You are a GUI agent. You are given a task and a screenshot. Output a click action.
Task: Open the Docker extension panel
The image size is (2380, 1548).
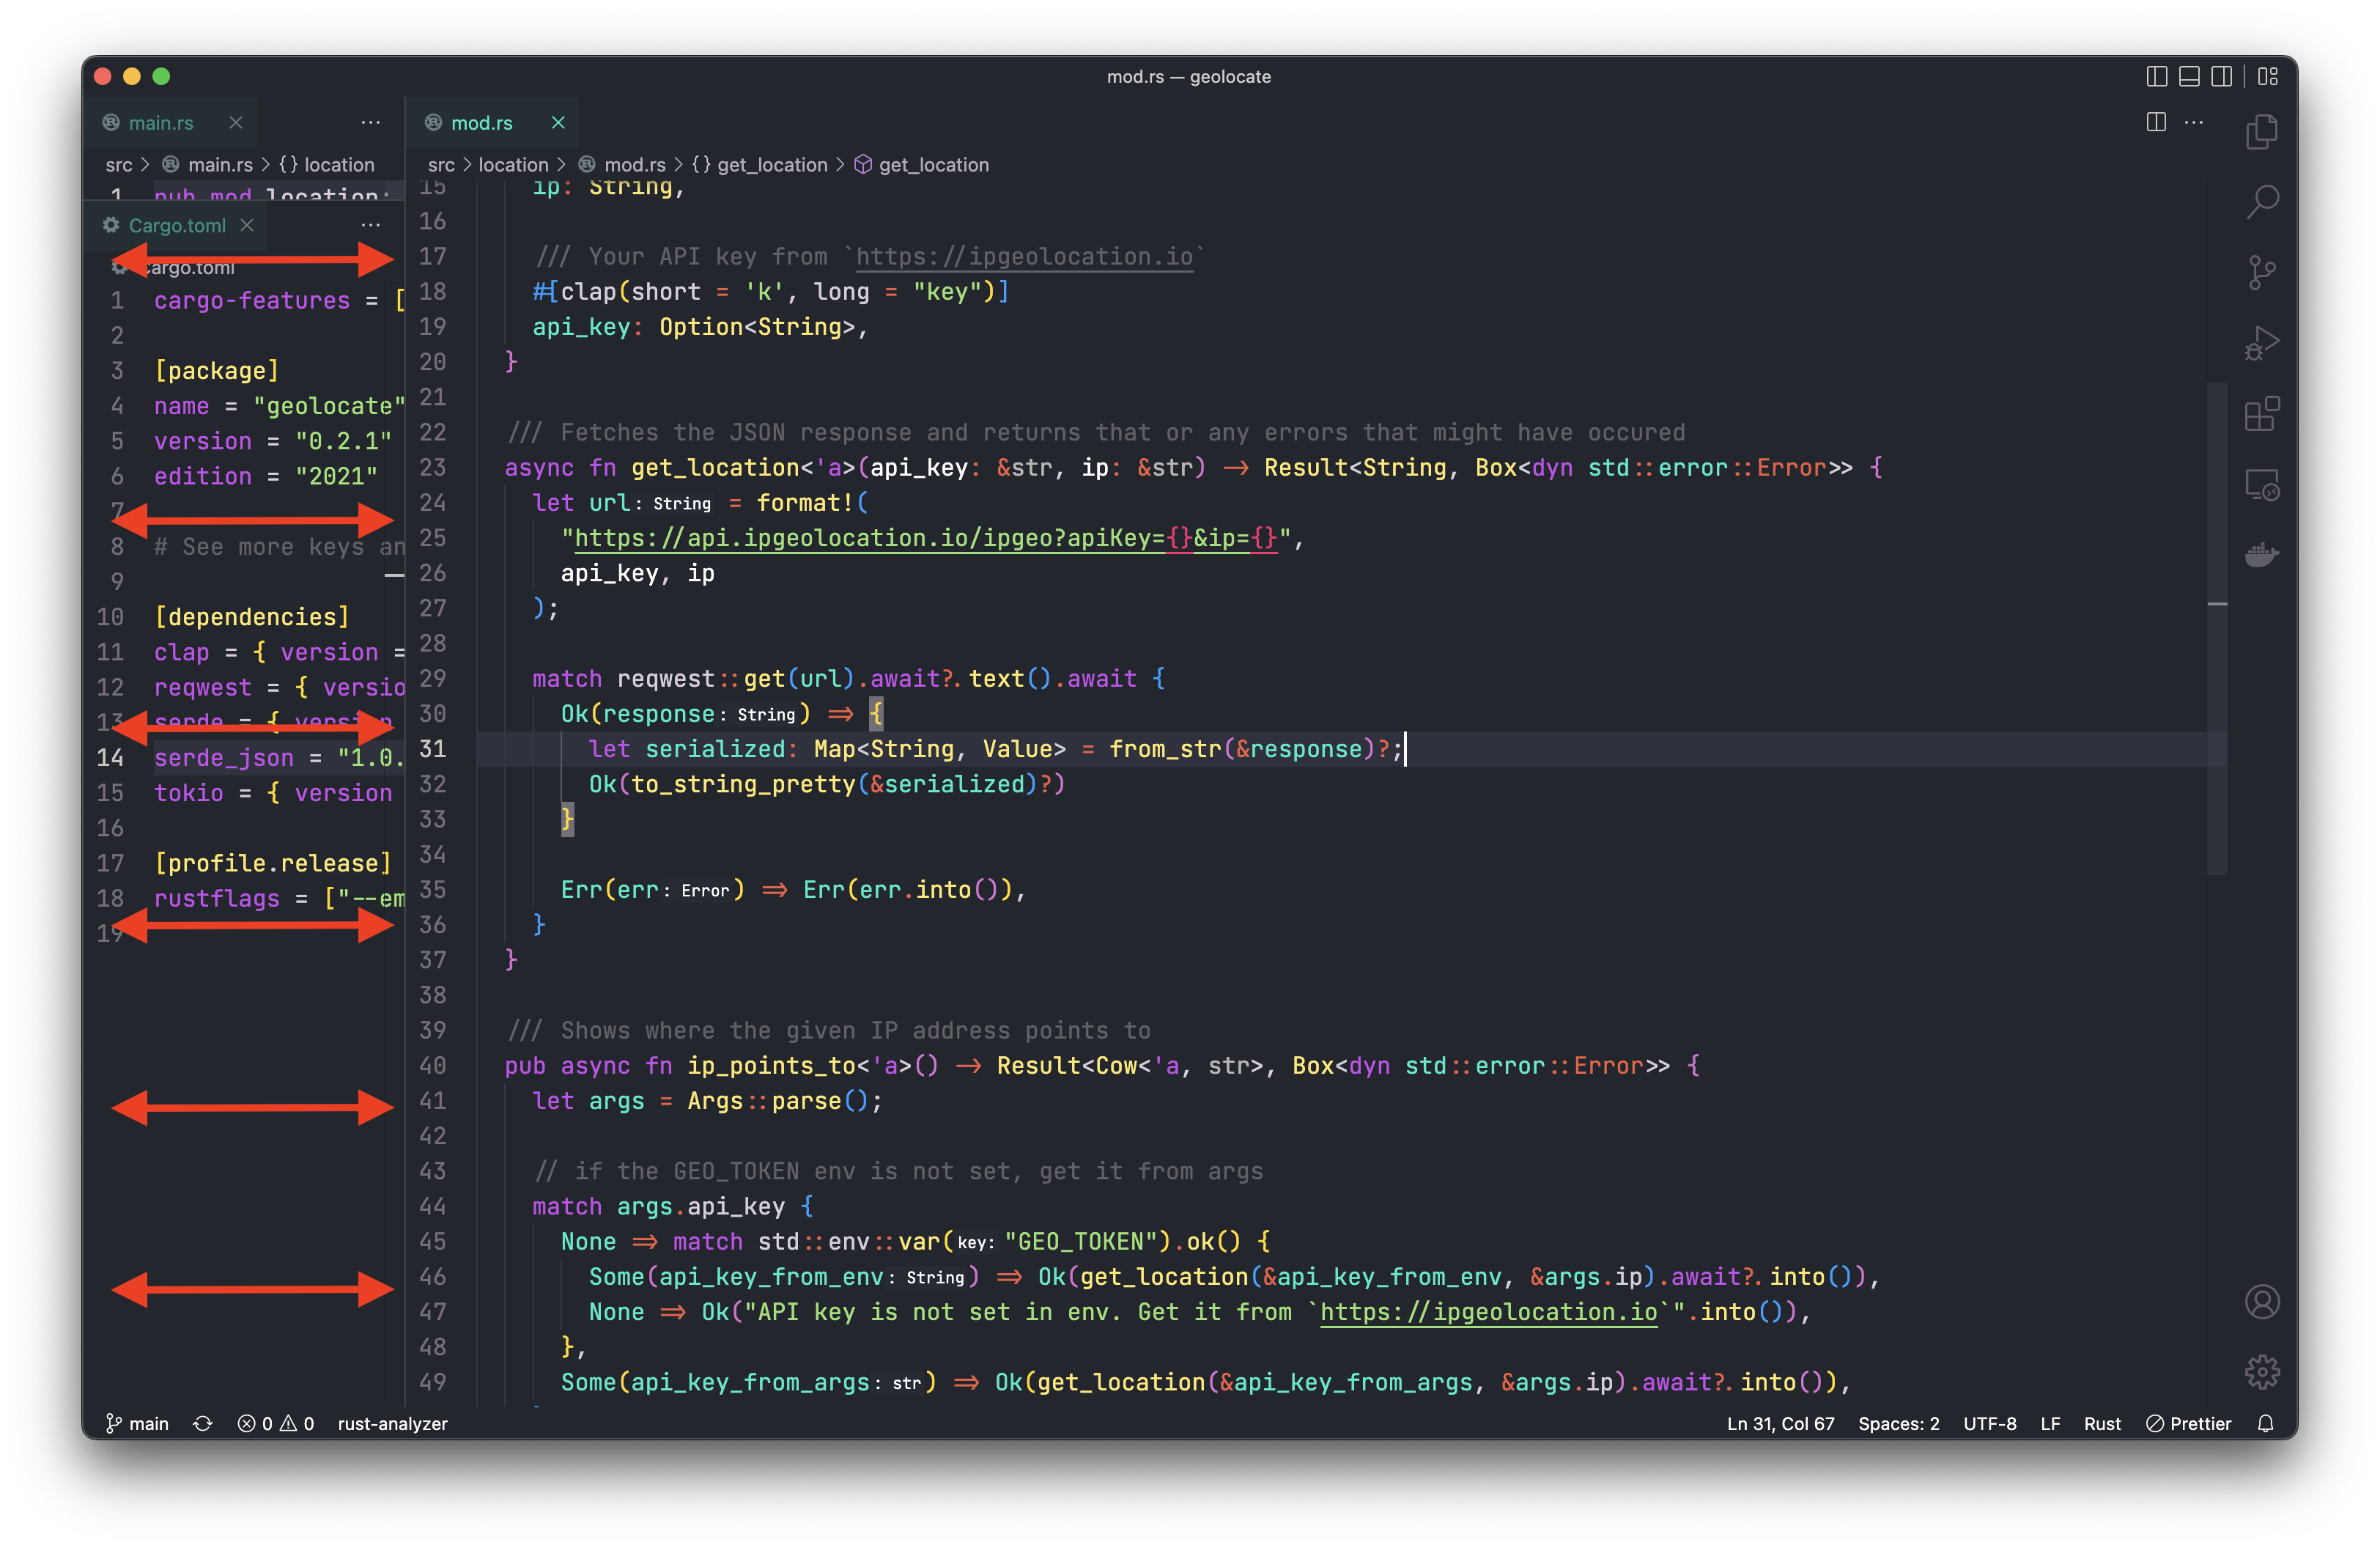pyautogui.click(x=2263, y=556)
